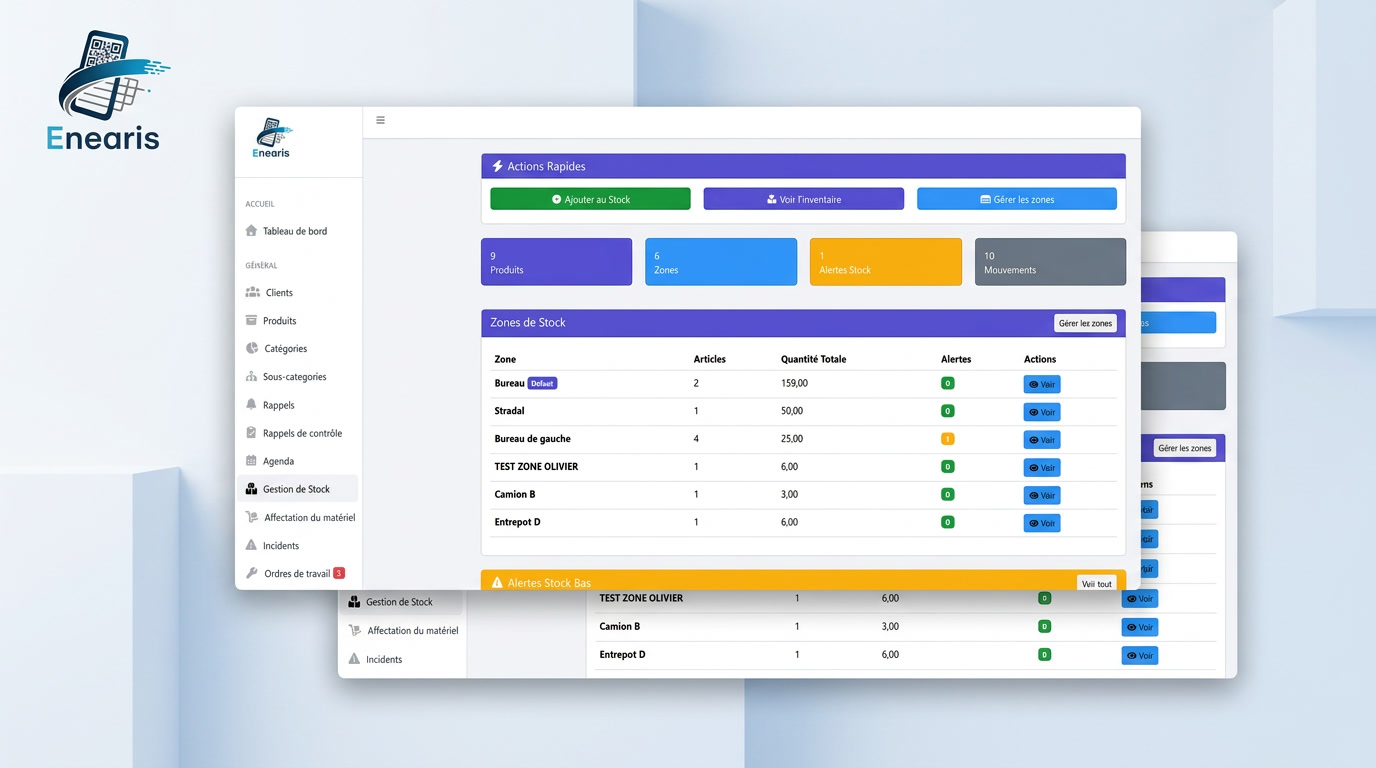Screen dimensions: 1376x768
Task: Click the Agenda calendar icon
Action: click(252, 461)
